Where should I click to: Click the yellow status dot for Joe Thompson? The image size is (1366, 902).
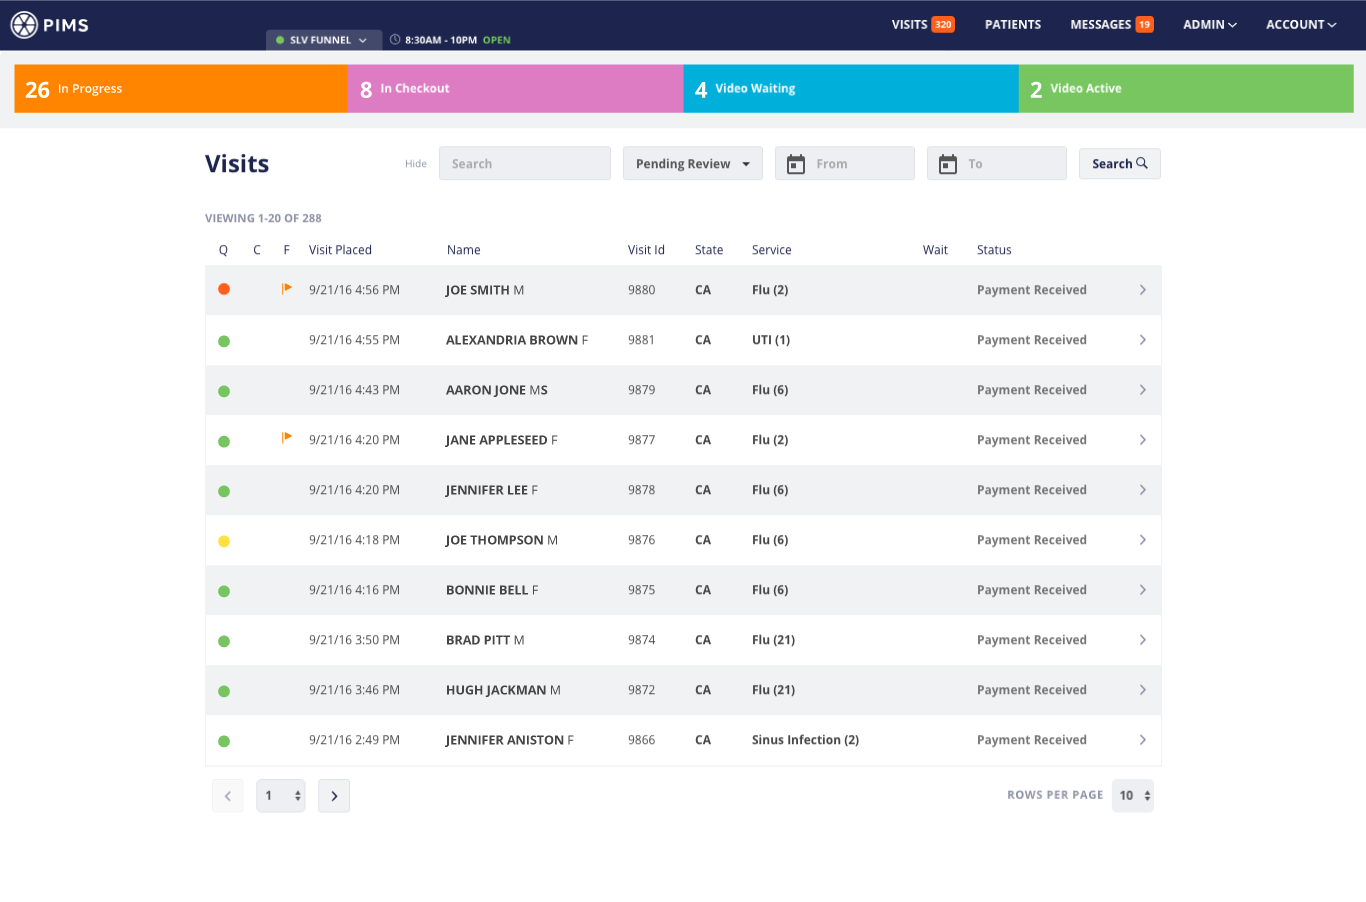pos(224,541)
